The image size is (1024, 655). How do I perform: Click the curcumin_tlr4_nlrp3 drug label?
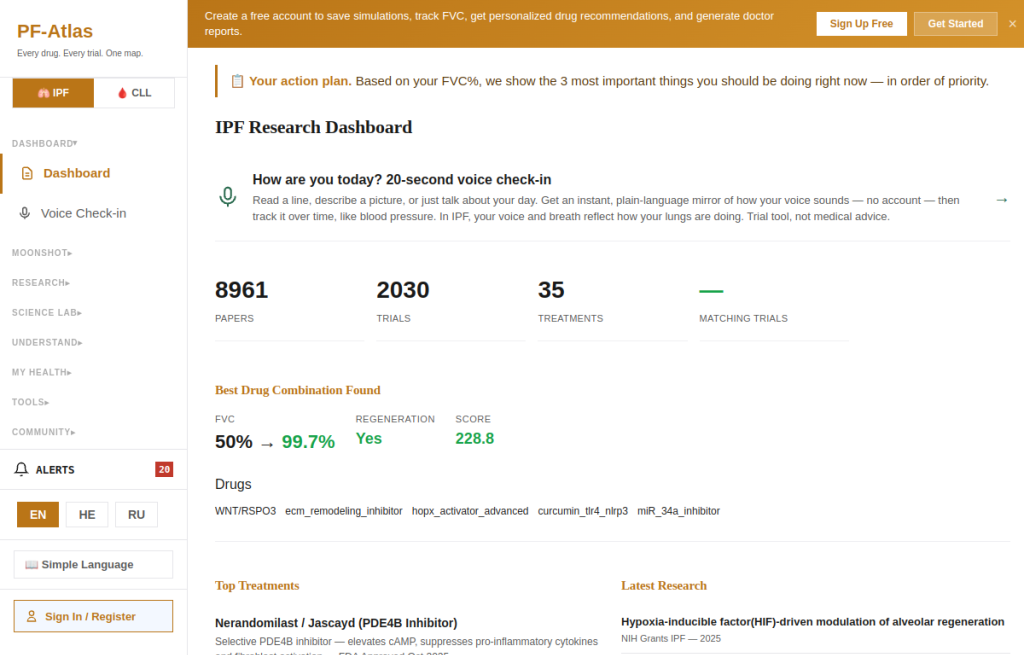tap(583, 511)
